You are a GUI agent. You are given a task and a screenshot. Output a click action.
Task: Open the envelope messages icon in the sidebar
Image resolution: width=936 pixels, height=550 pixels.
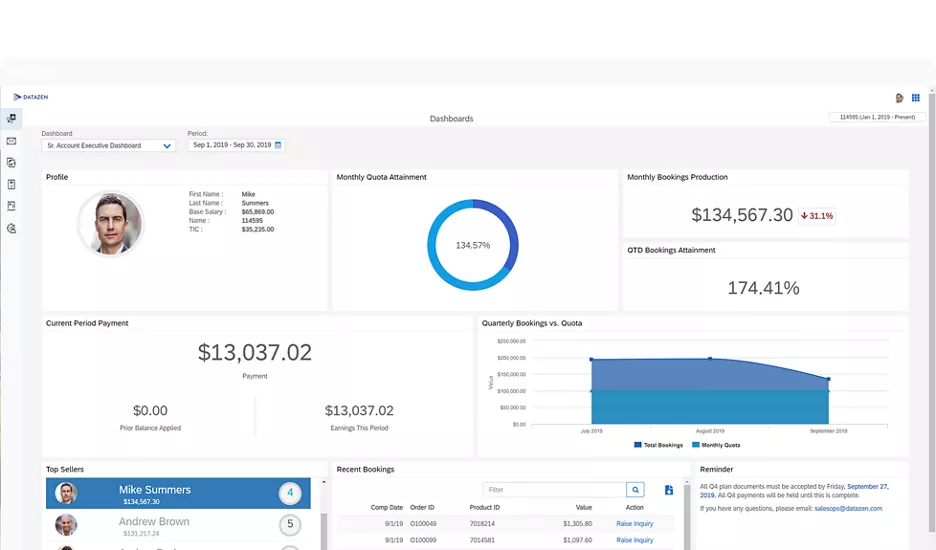pyautogui.click(x=11, y=141)
